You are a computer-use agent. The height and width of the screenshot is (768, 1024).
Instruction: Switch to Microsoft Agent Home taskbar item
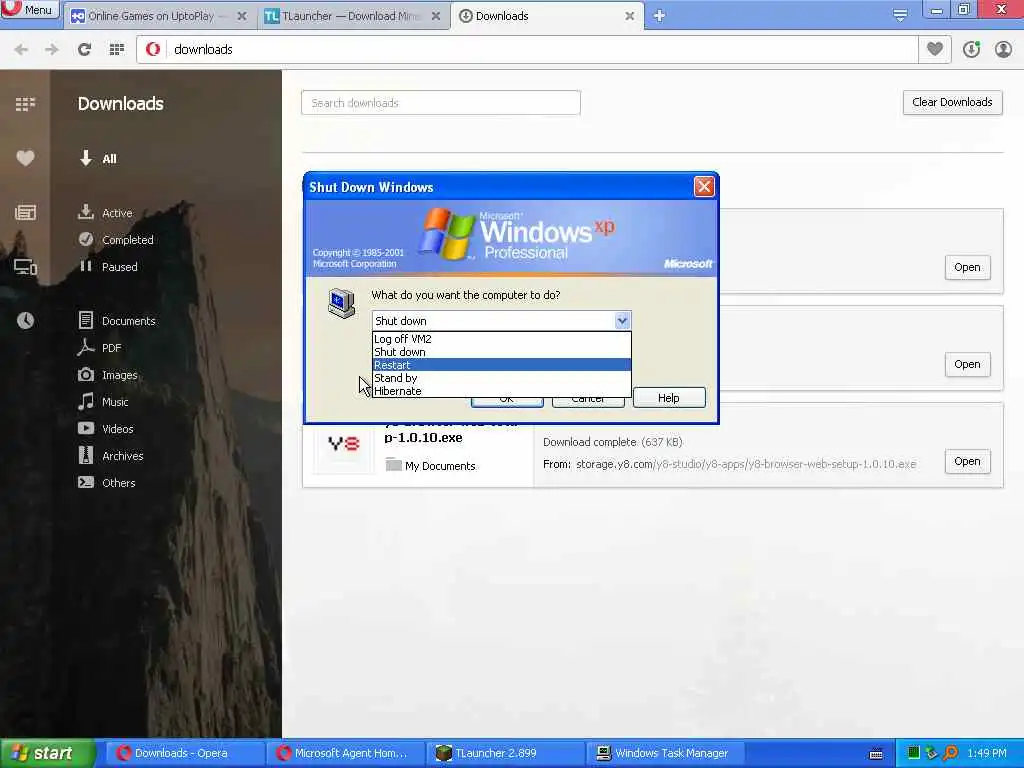click(346, 753)
